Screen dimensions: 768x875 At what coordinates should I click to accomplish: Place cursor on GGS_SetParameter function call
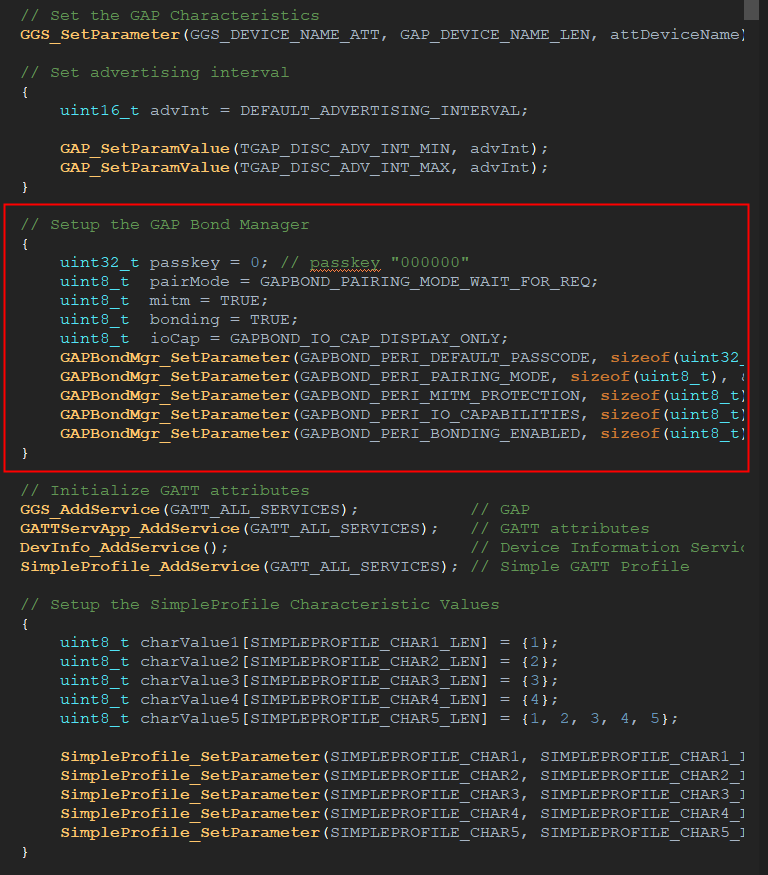[100, 35]
